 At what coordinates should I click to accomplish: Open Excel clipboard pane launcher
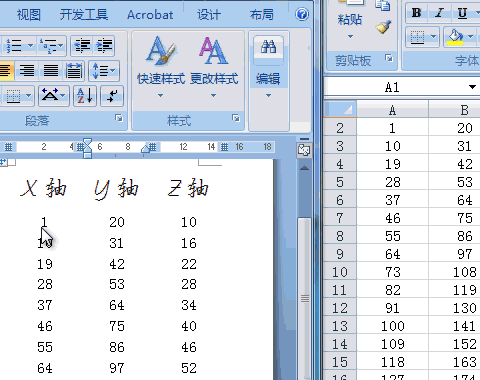coord(389,58)
